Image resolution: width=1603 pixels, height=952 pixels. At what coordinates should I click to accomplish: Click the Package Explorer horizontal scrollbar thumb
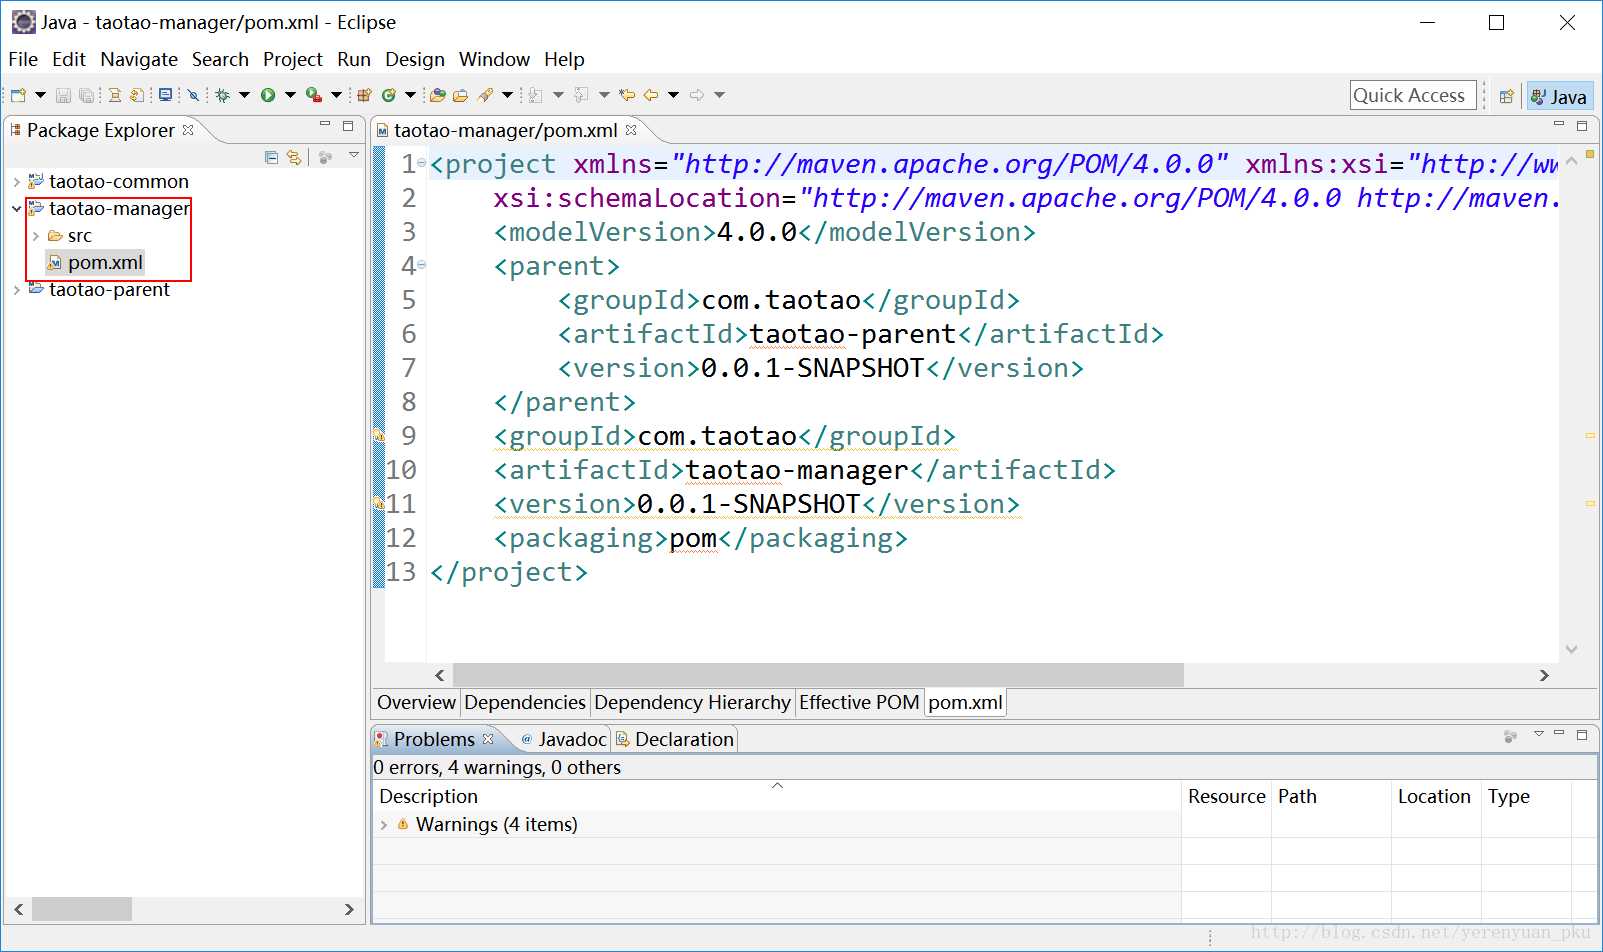point(81,909)
